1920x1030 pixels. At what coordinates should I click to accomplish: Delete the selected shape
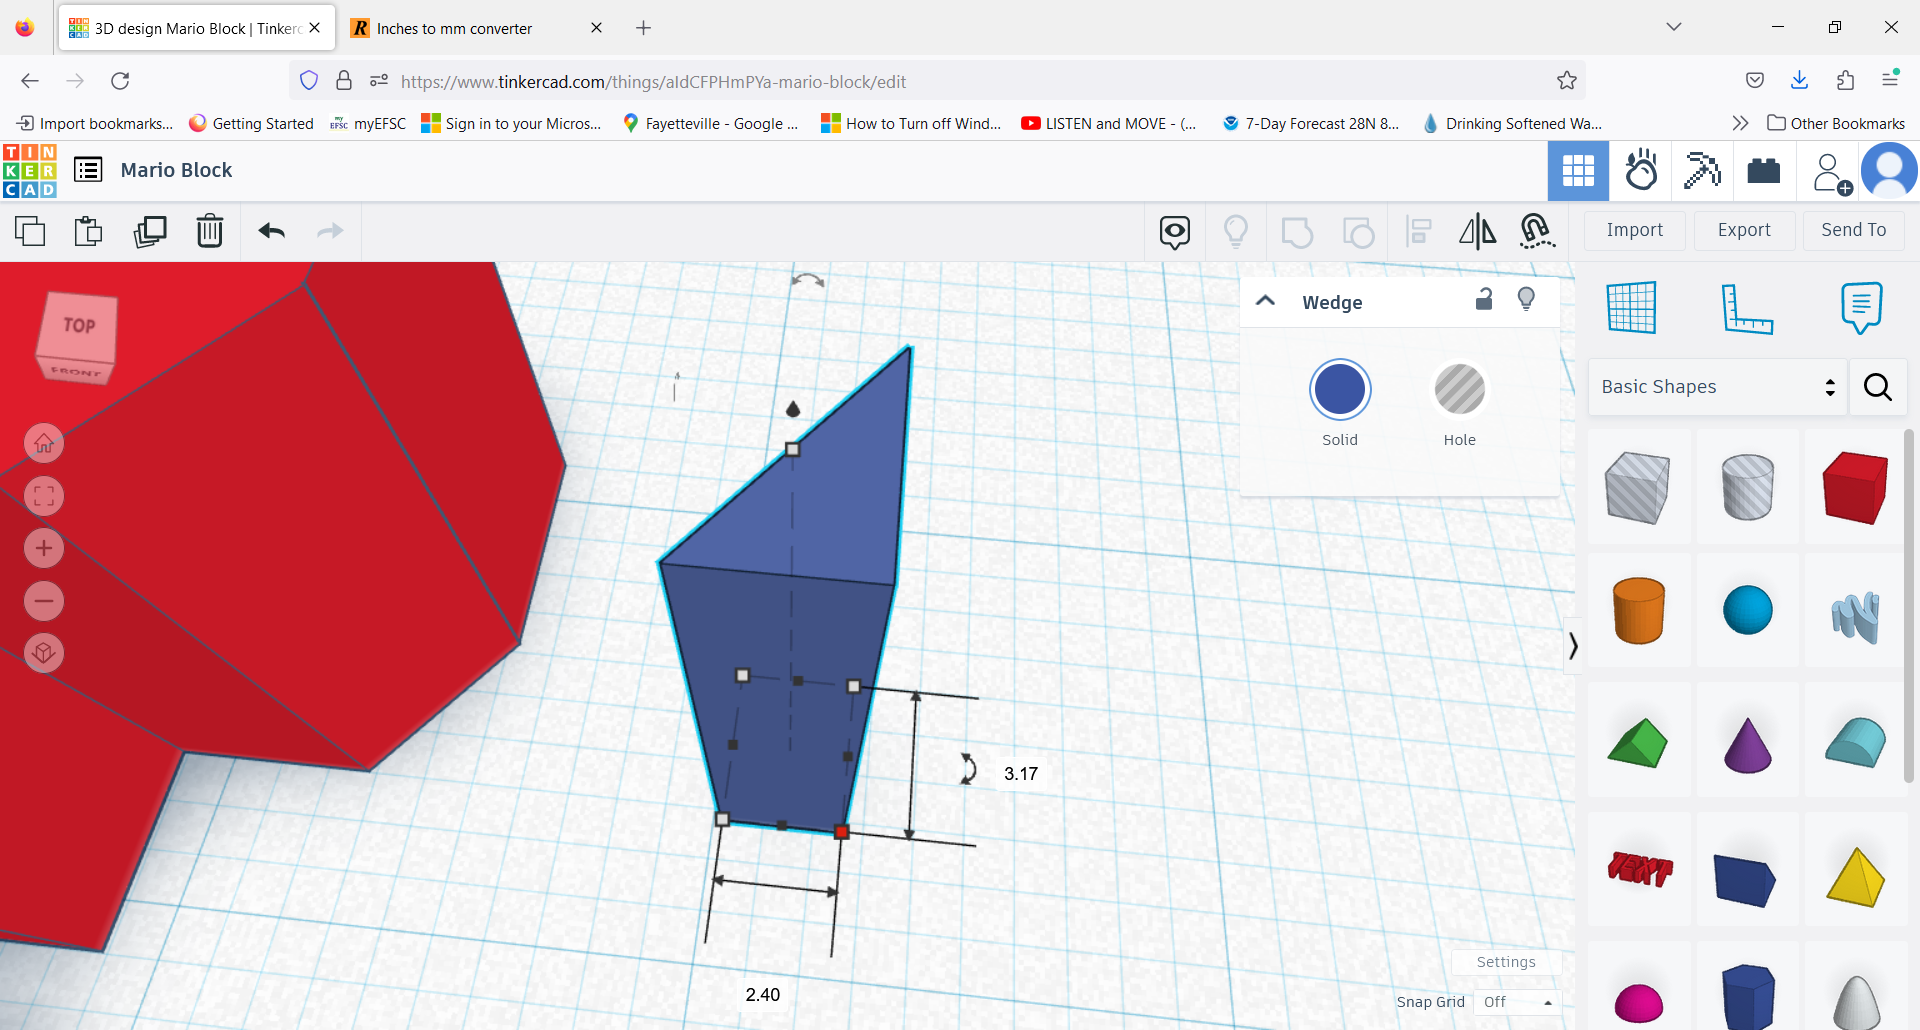(x=210, y=231)
